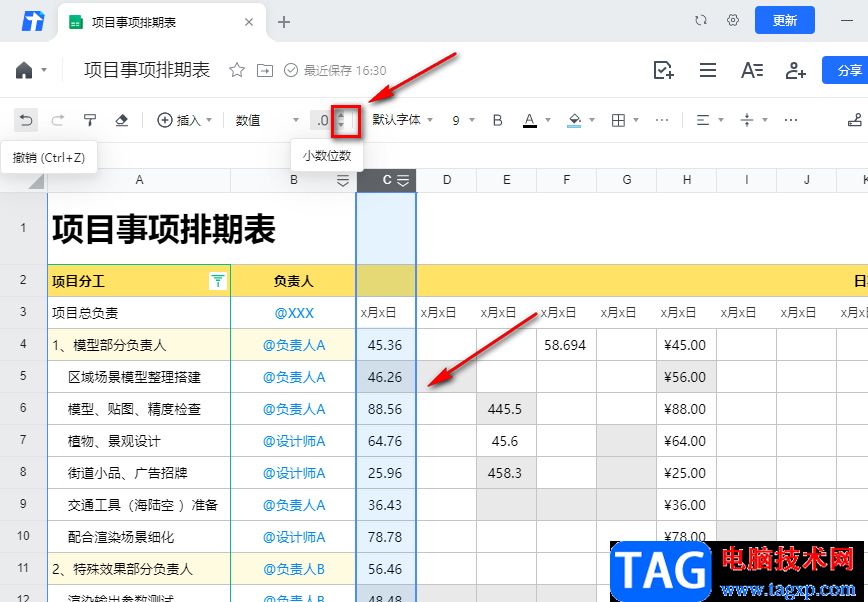Screen dimensions: 868x602
Task: Select cell containing 458.3
Action: click(506, 473)
